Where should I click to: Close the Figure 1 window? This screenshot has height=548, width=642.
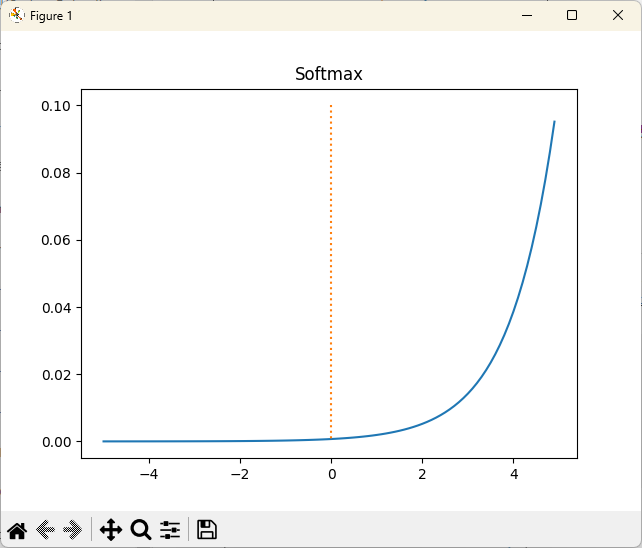(x=617, y=15)
